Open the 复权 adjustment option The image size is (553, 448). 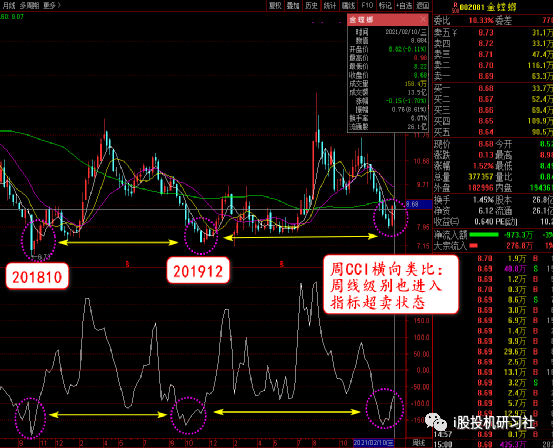pyautogui.click(x=275, y=5)
